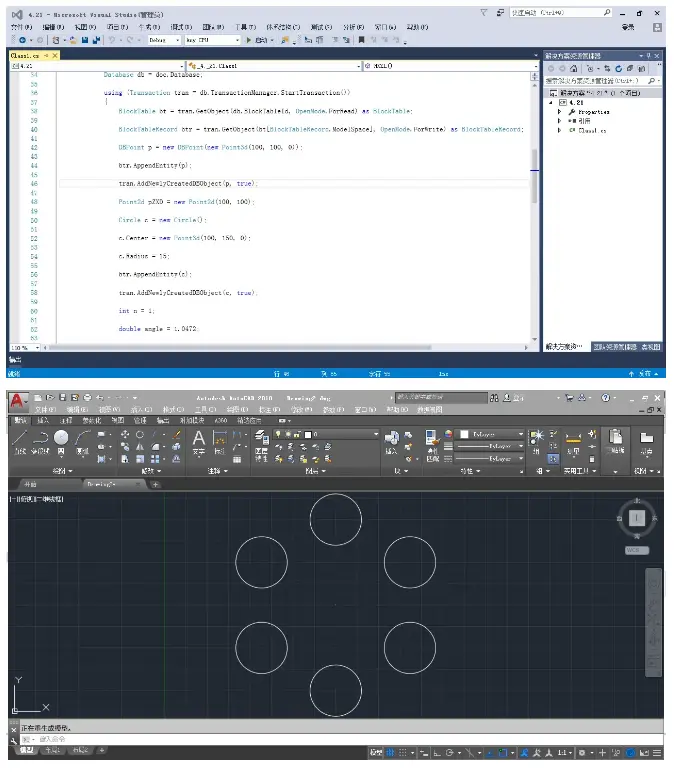Click the object color swatch beside ByLayer
The height and width of the screenshot is (772, 674).
pos(464,434)
